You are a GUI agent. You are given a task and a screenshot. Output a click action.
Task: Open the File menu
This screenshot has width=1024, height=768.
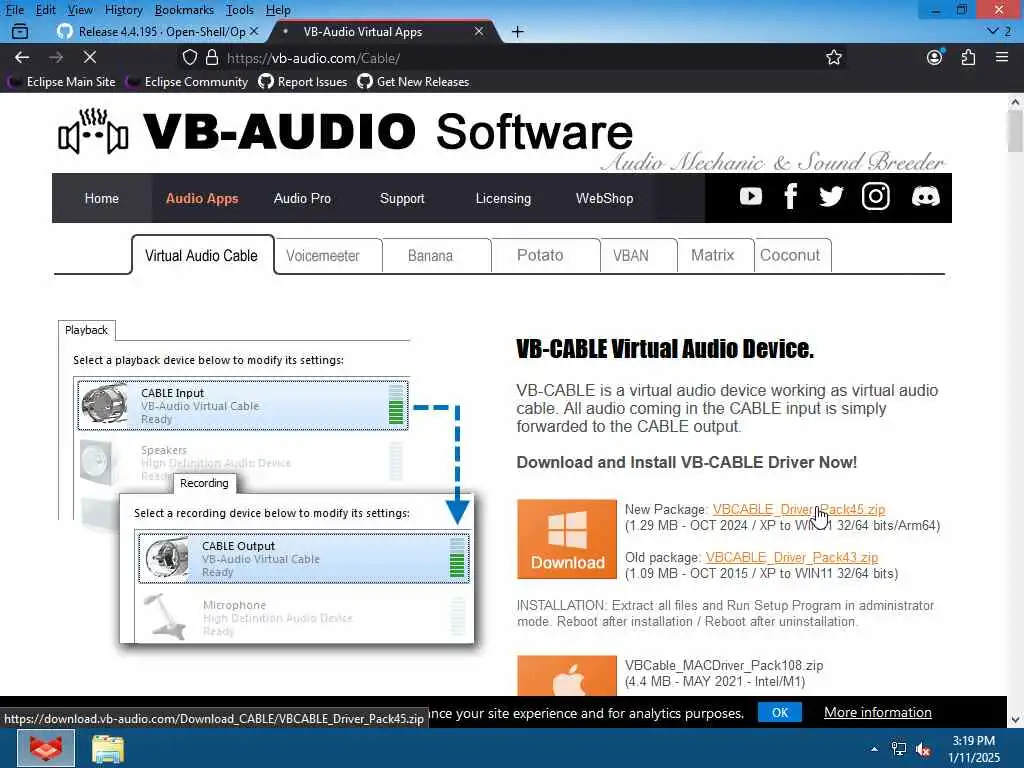(14, 10)
